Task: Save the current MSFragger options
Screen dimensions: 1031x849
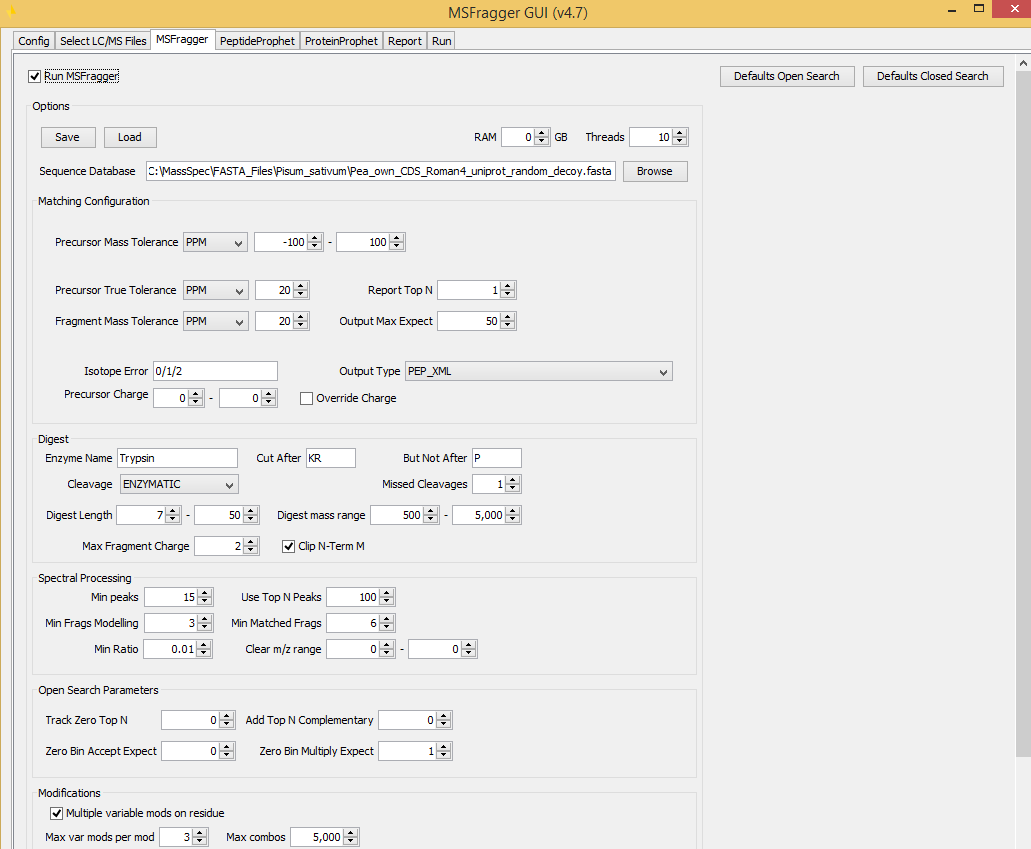Action: click(67, 136)
